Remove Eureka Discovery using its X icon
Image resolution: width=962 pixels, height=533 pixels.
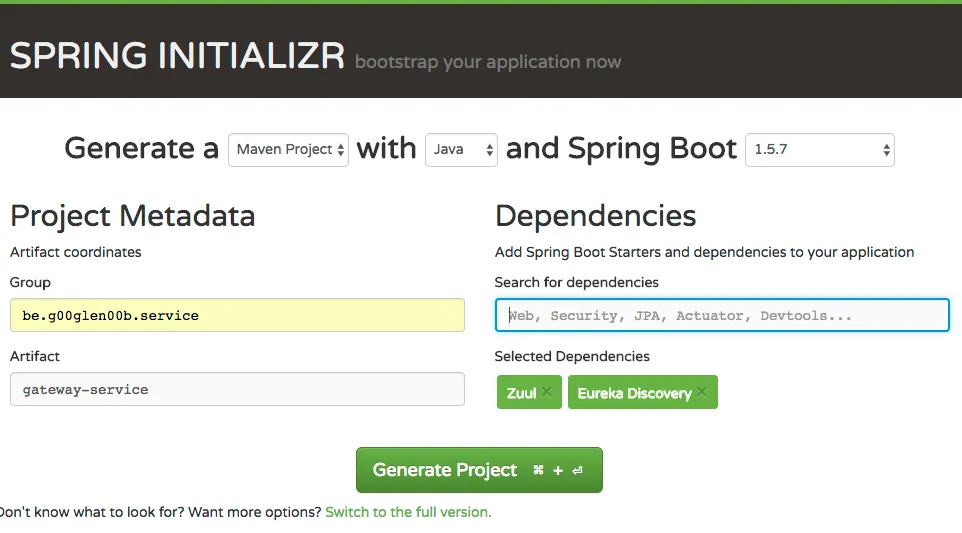tap(702, 392)
